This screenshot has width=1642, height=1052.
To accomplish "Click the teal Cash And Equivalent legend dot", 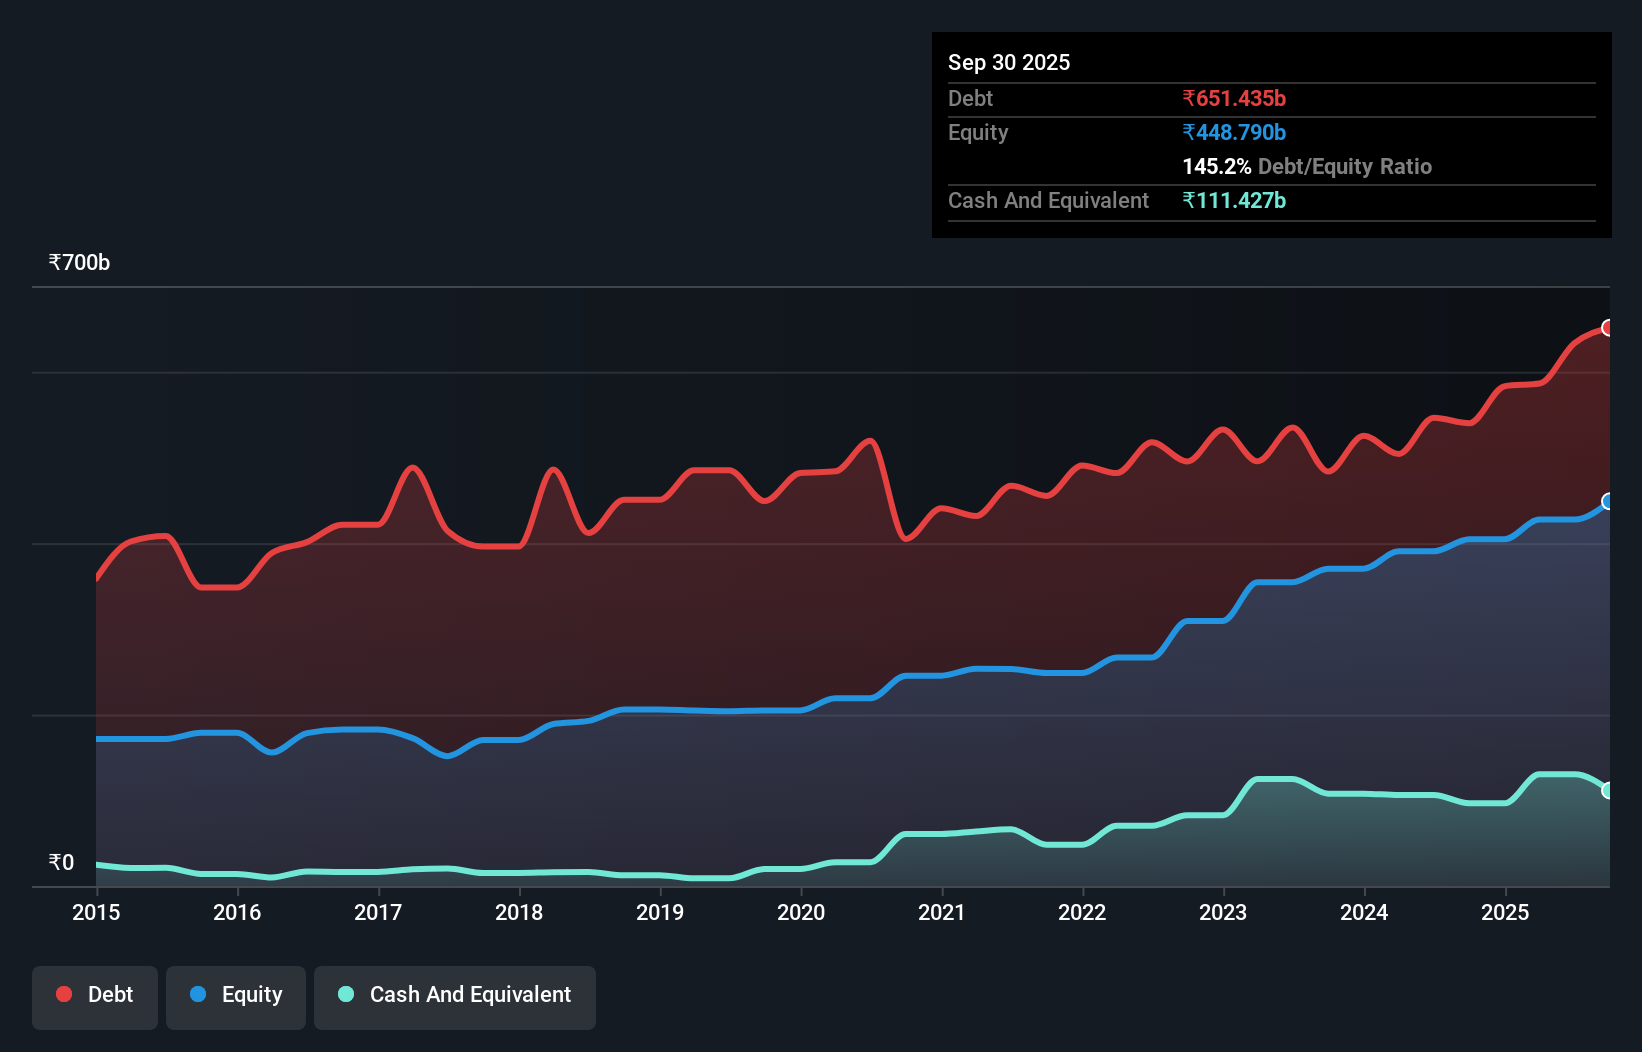I will coord(345,994).
